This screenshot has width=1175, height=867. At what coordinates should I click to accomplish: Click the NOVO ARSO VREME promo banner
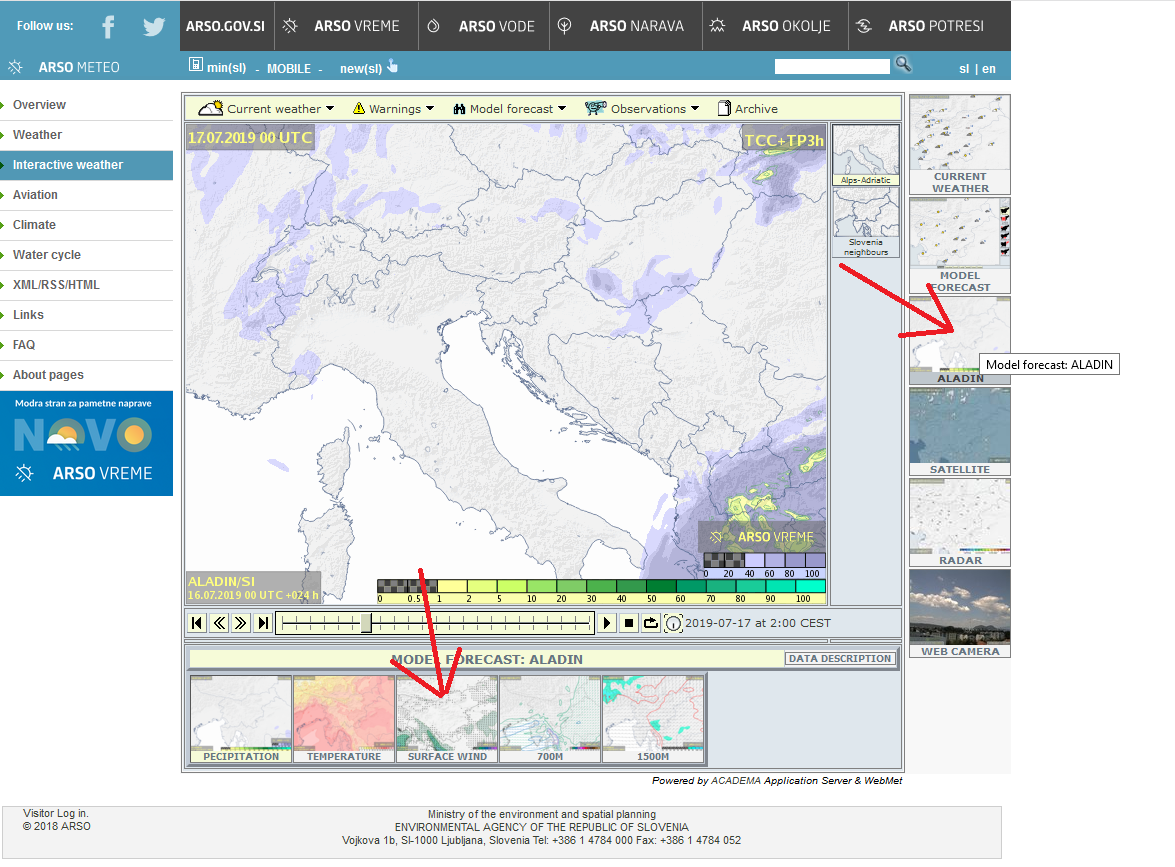87,444
